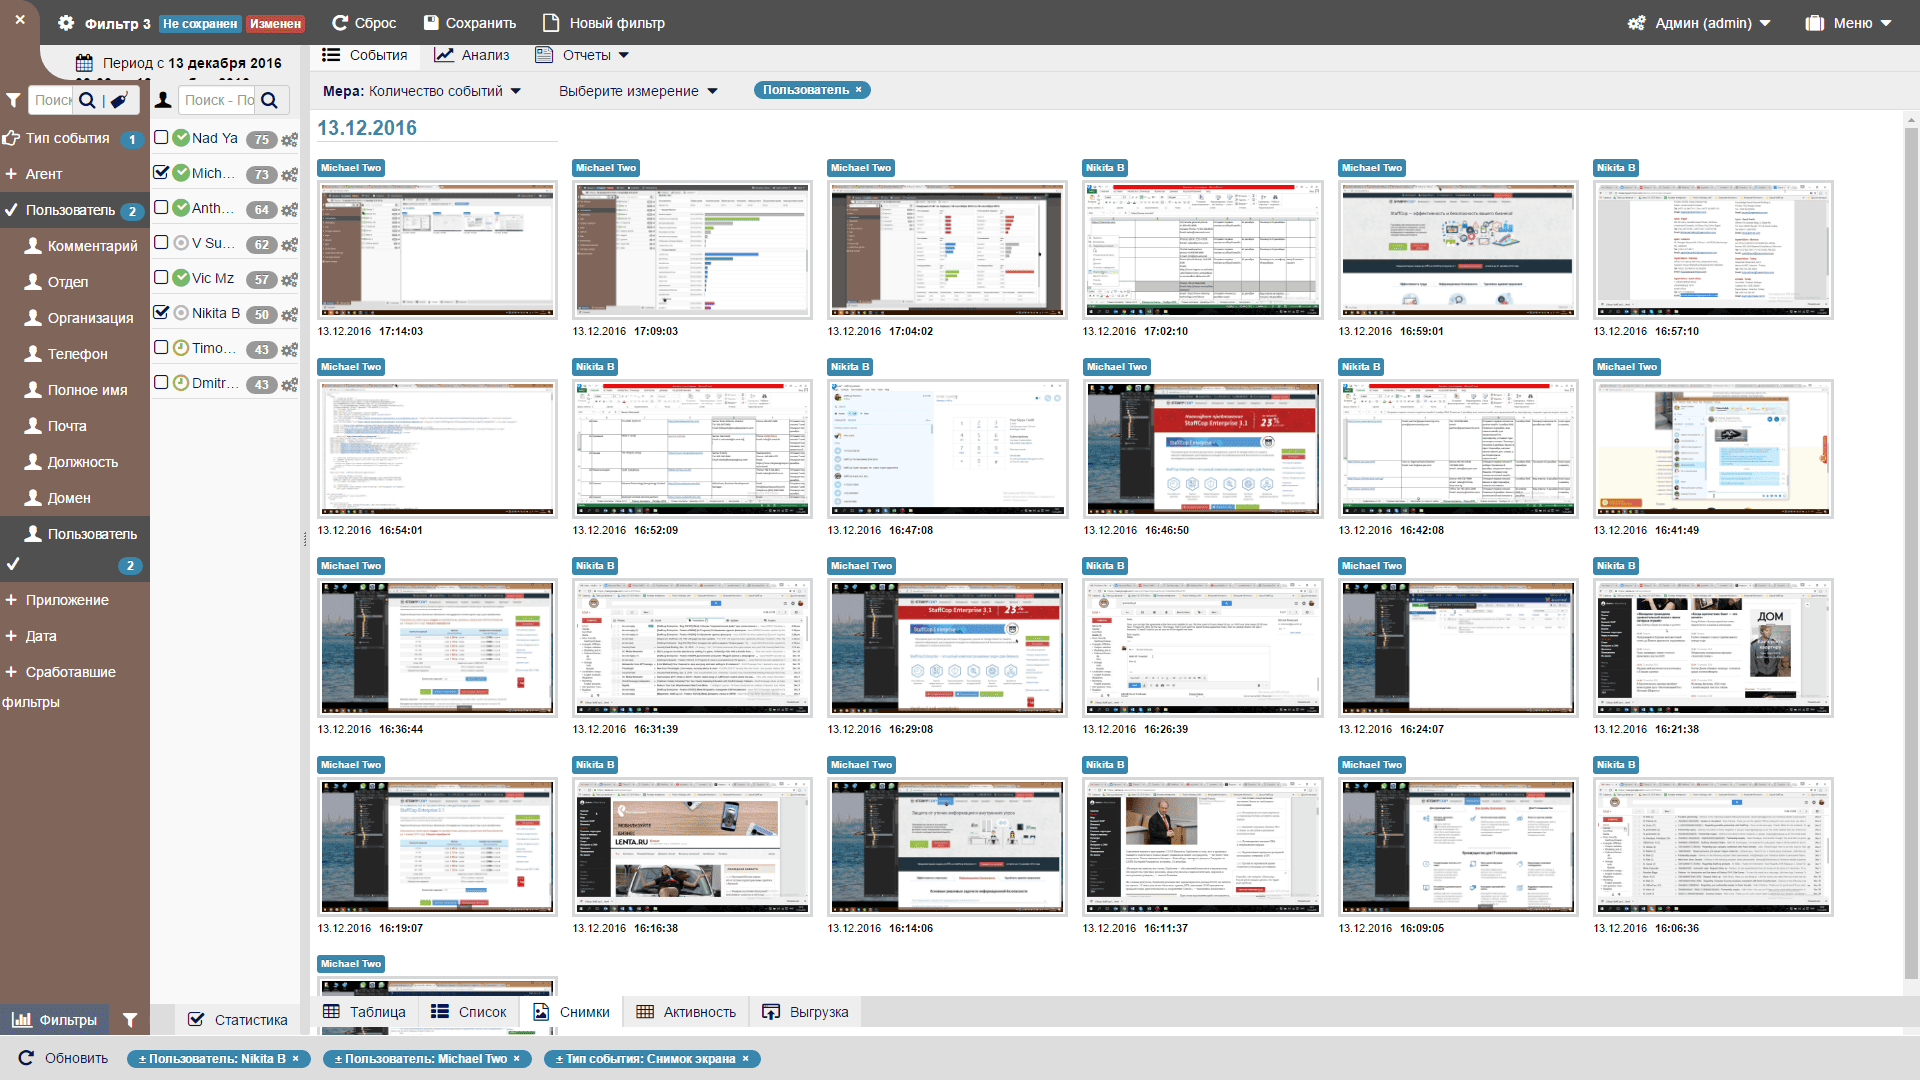This screenshot has width=1920, height=1080.
Task: Open the Выберите измерение dropdown
Action: (638, 91)
